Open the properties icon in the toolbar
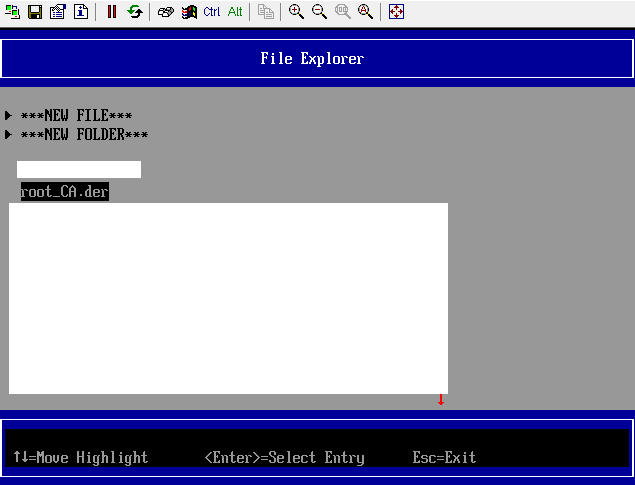The height and width of the screenshot is (485, 635). pos(57,12)
